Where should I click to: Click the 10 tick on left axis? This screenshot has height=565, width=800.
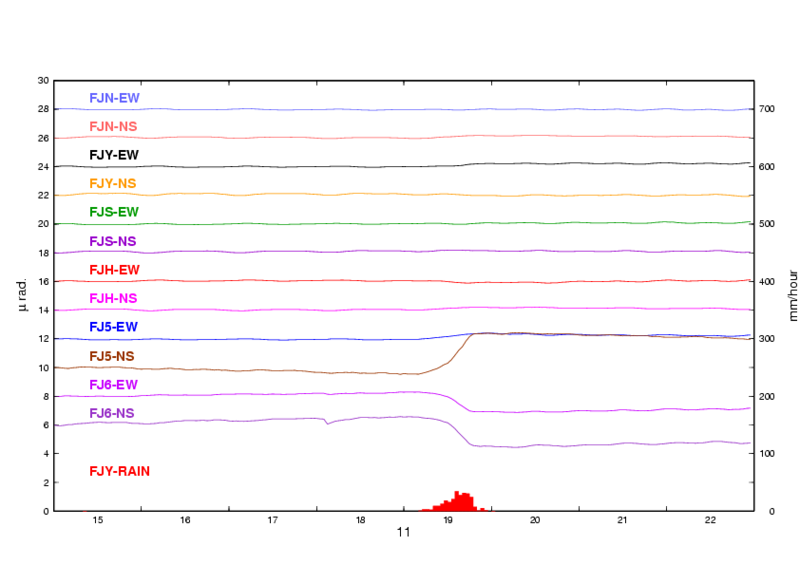coord(43,368)
